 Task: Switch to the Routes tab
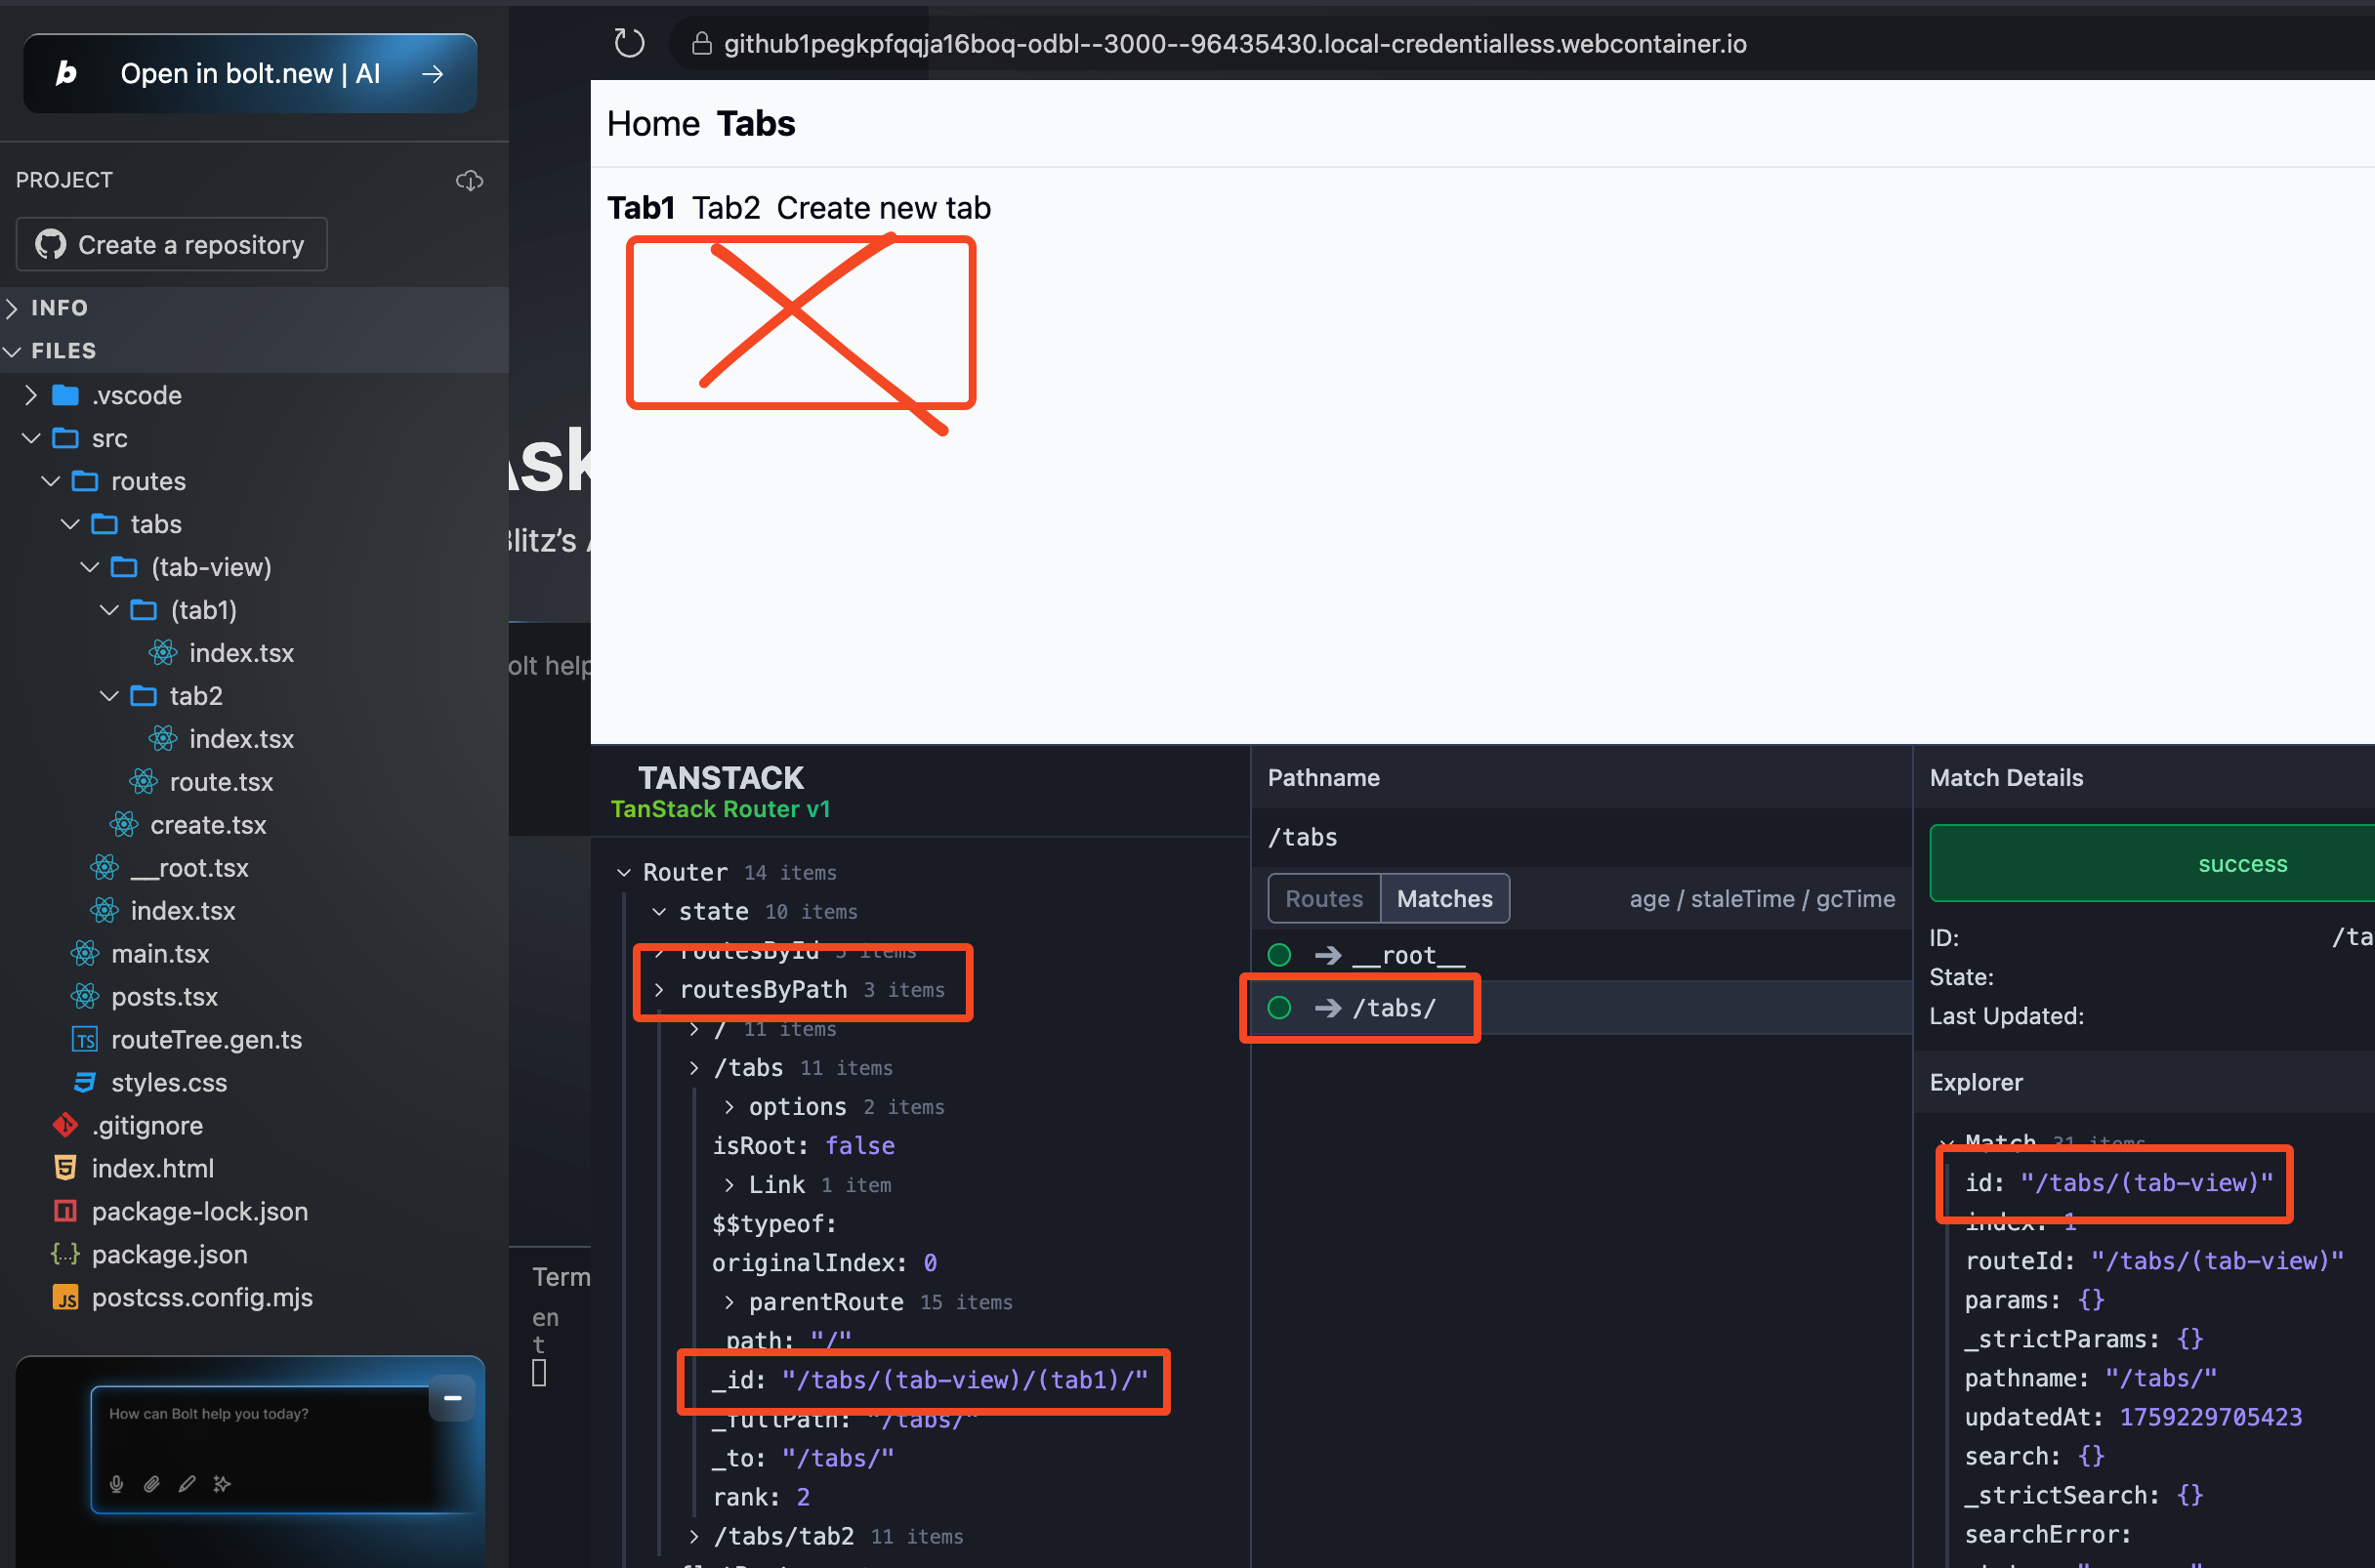[1323, 899]
